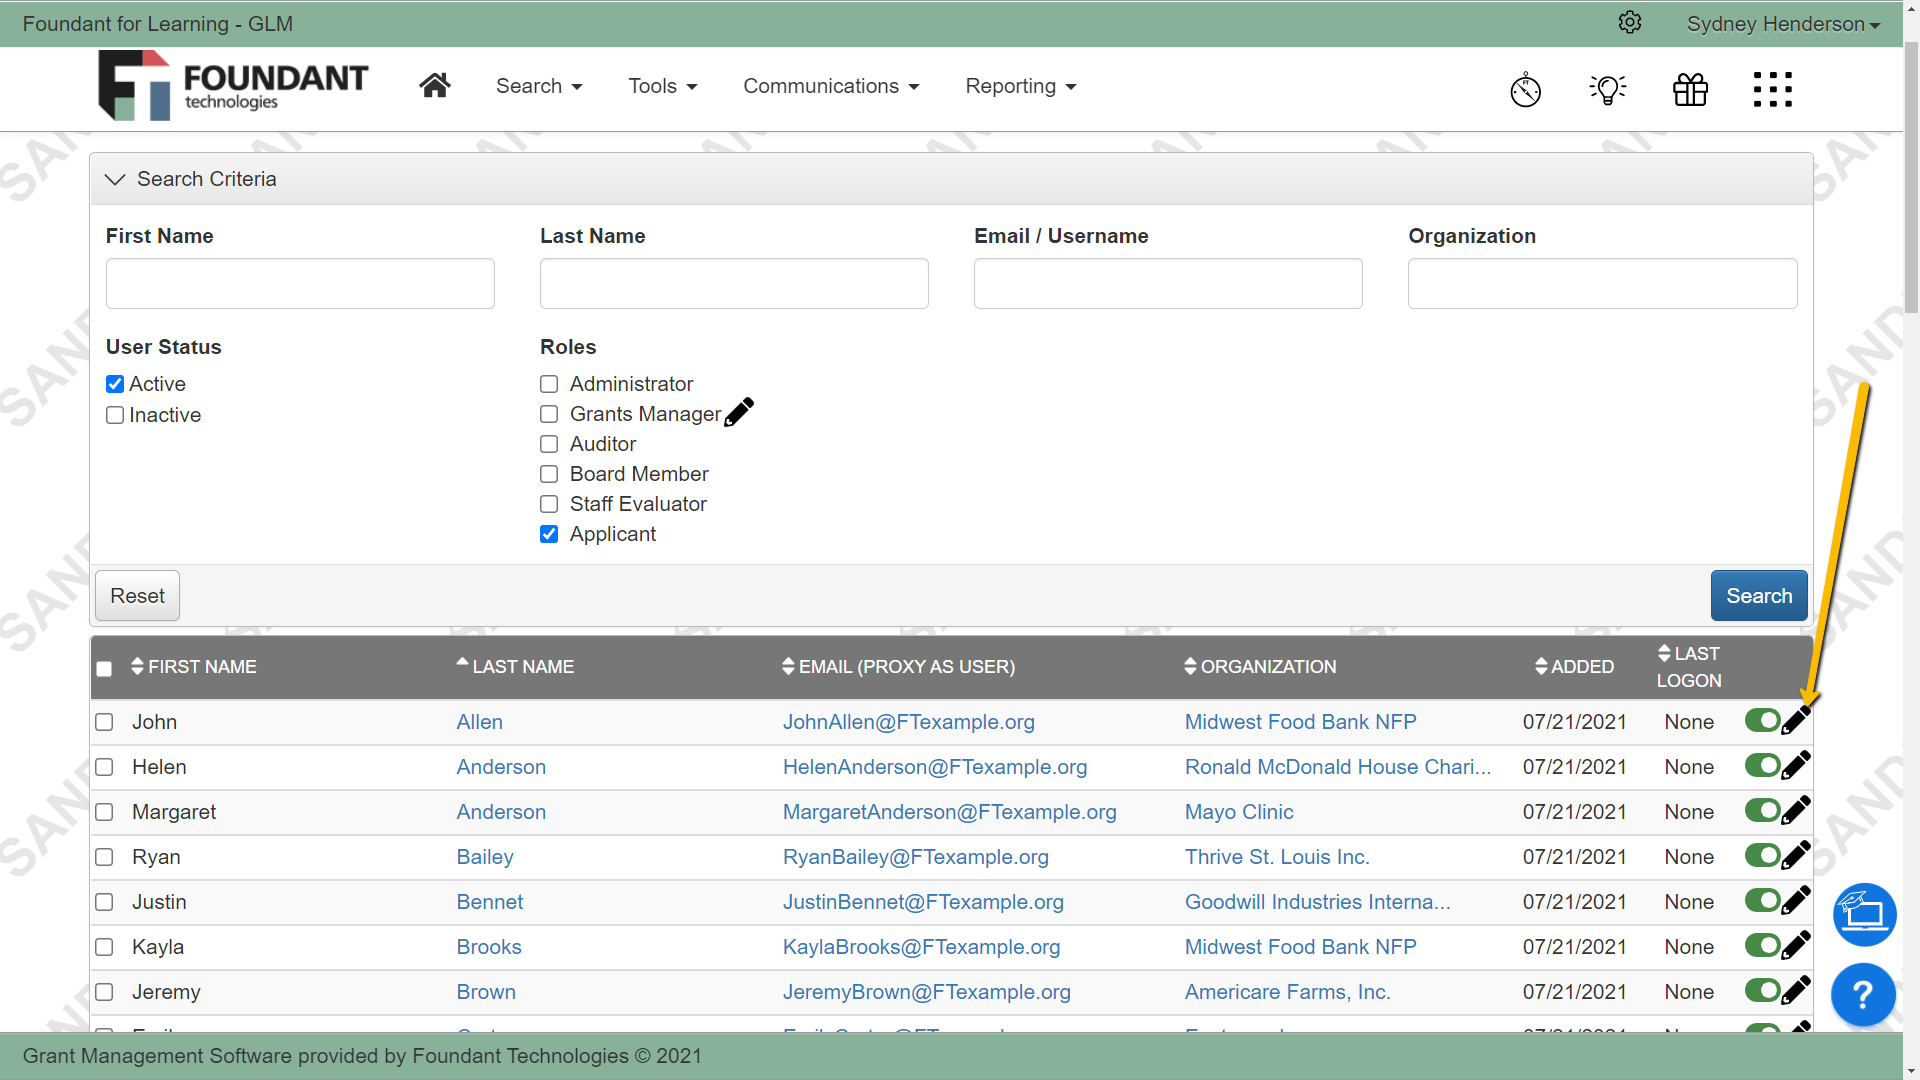Open Sydney Henderson user menu

coord(1783,24)
